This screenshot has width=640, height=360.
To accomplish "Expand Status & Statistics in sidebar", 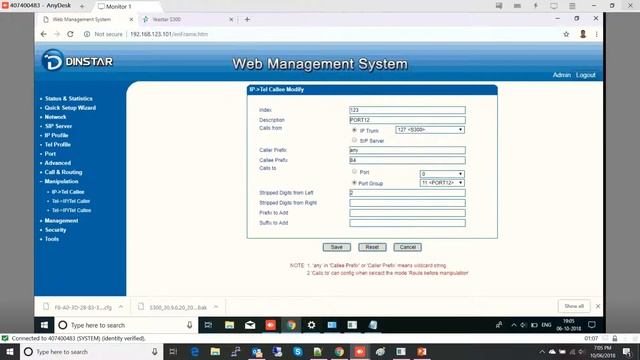I will [x=69, y=98].
